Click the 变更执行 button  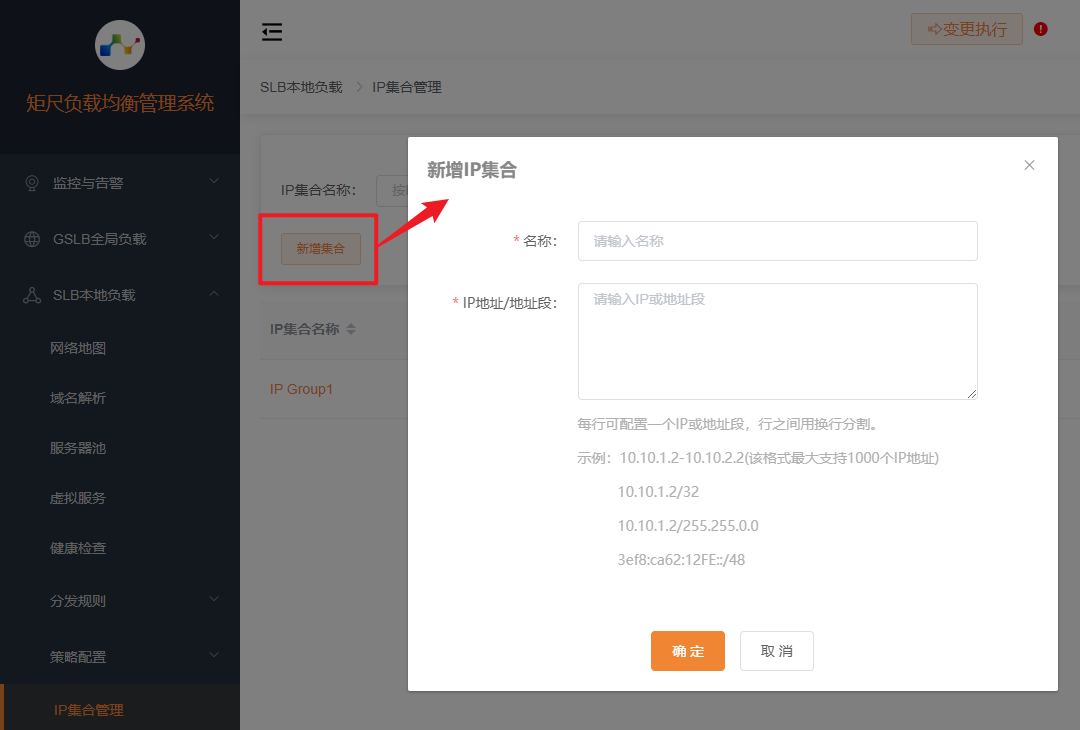[966, 29]
